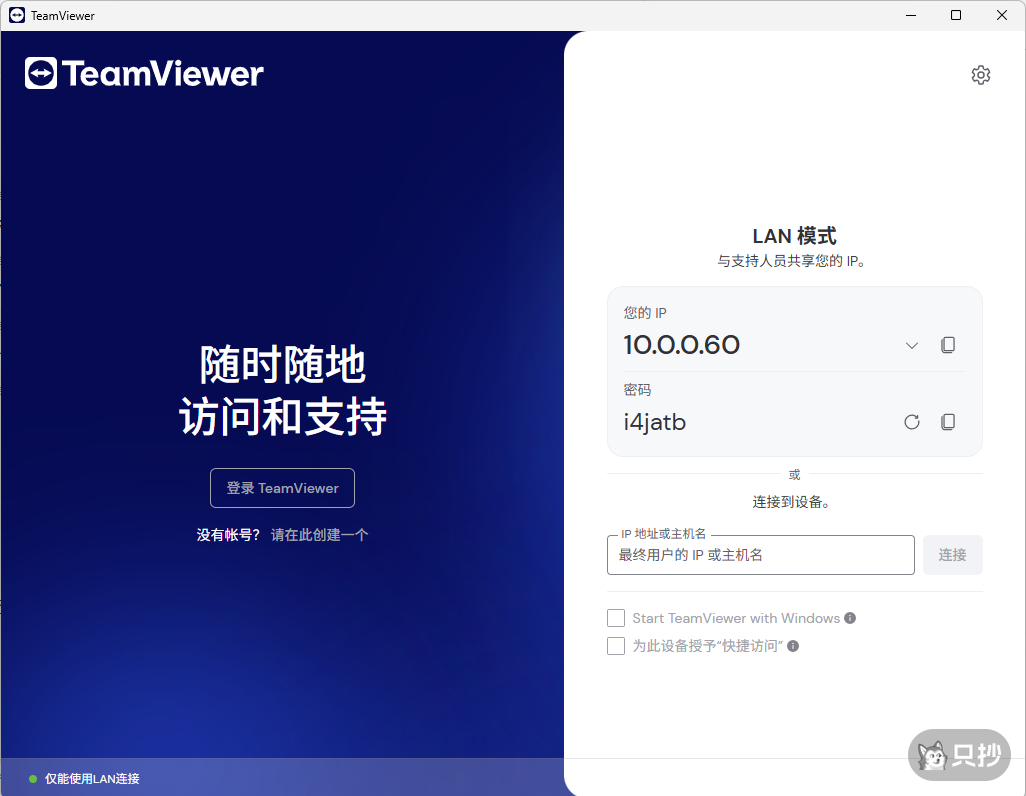Screen dimensions: 1026x796
Task: Open the 请在此创建一个 account link
Action: point(319,535)
